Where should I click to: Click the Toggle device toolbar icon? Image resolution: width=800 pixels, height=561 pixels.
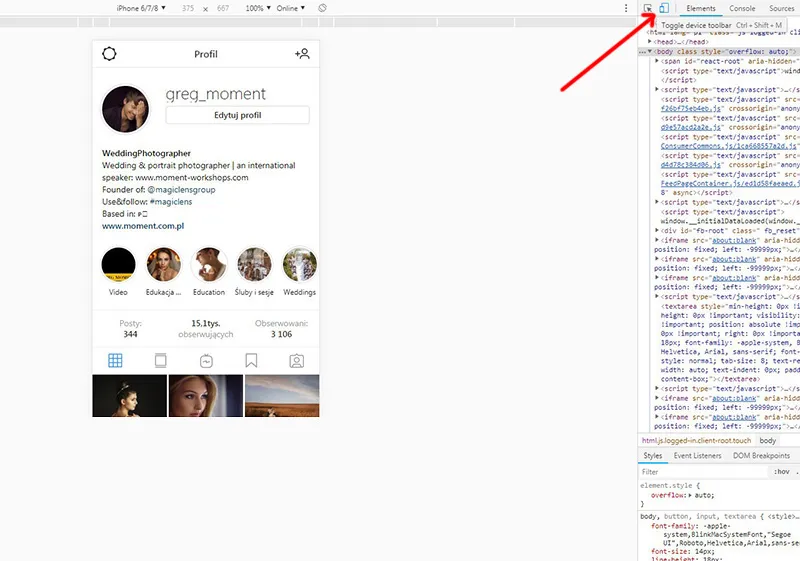coord(664,8)
